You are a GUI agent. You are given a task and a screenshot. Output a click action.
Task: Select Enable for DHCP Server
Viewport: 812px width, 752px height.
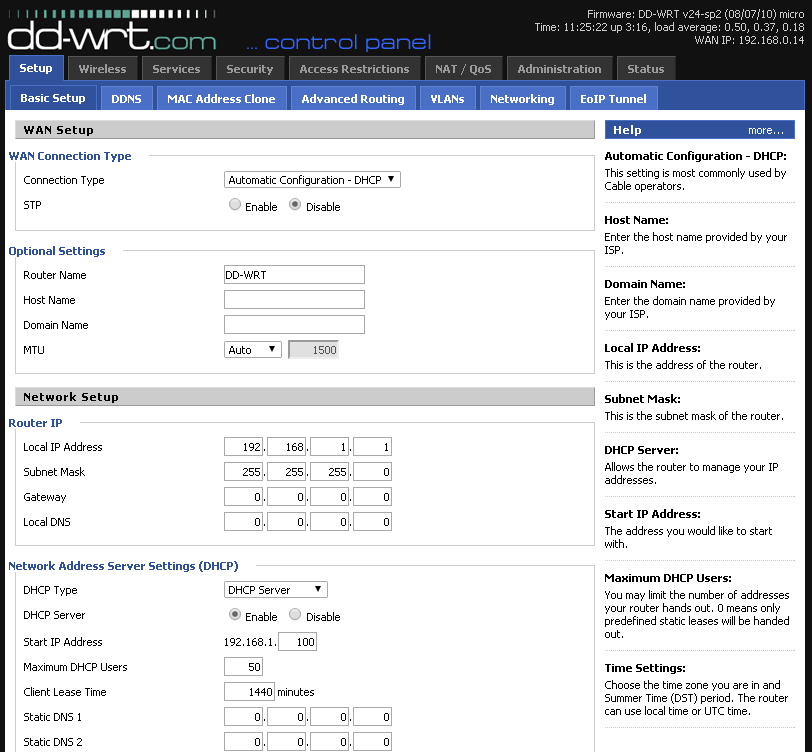click(x=235, y=614)
